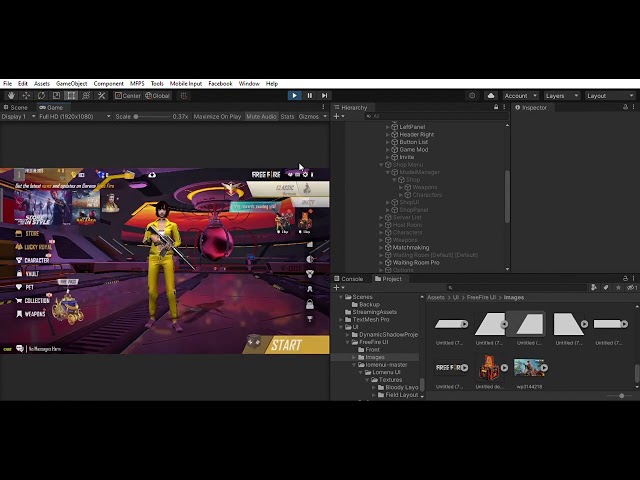Select the Scale tool
This screenshot has height=480, width=640.
pyautogui.click(x=56, y=96)
